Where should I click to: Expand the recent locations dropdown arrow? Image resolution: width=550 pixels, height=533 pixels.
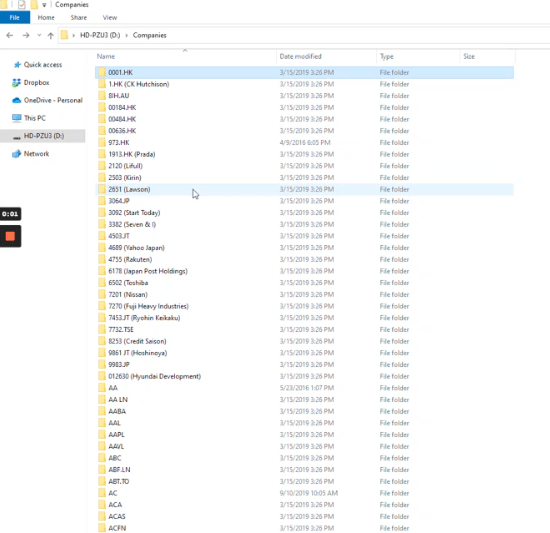click(39, 35)
